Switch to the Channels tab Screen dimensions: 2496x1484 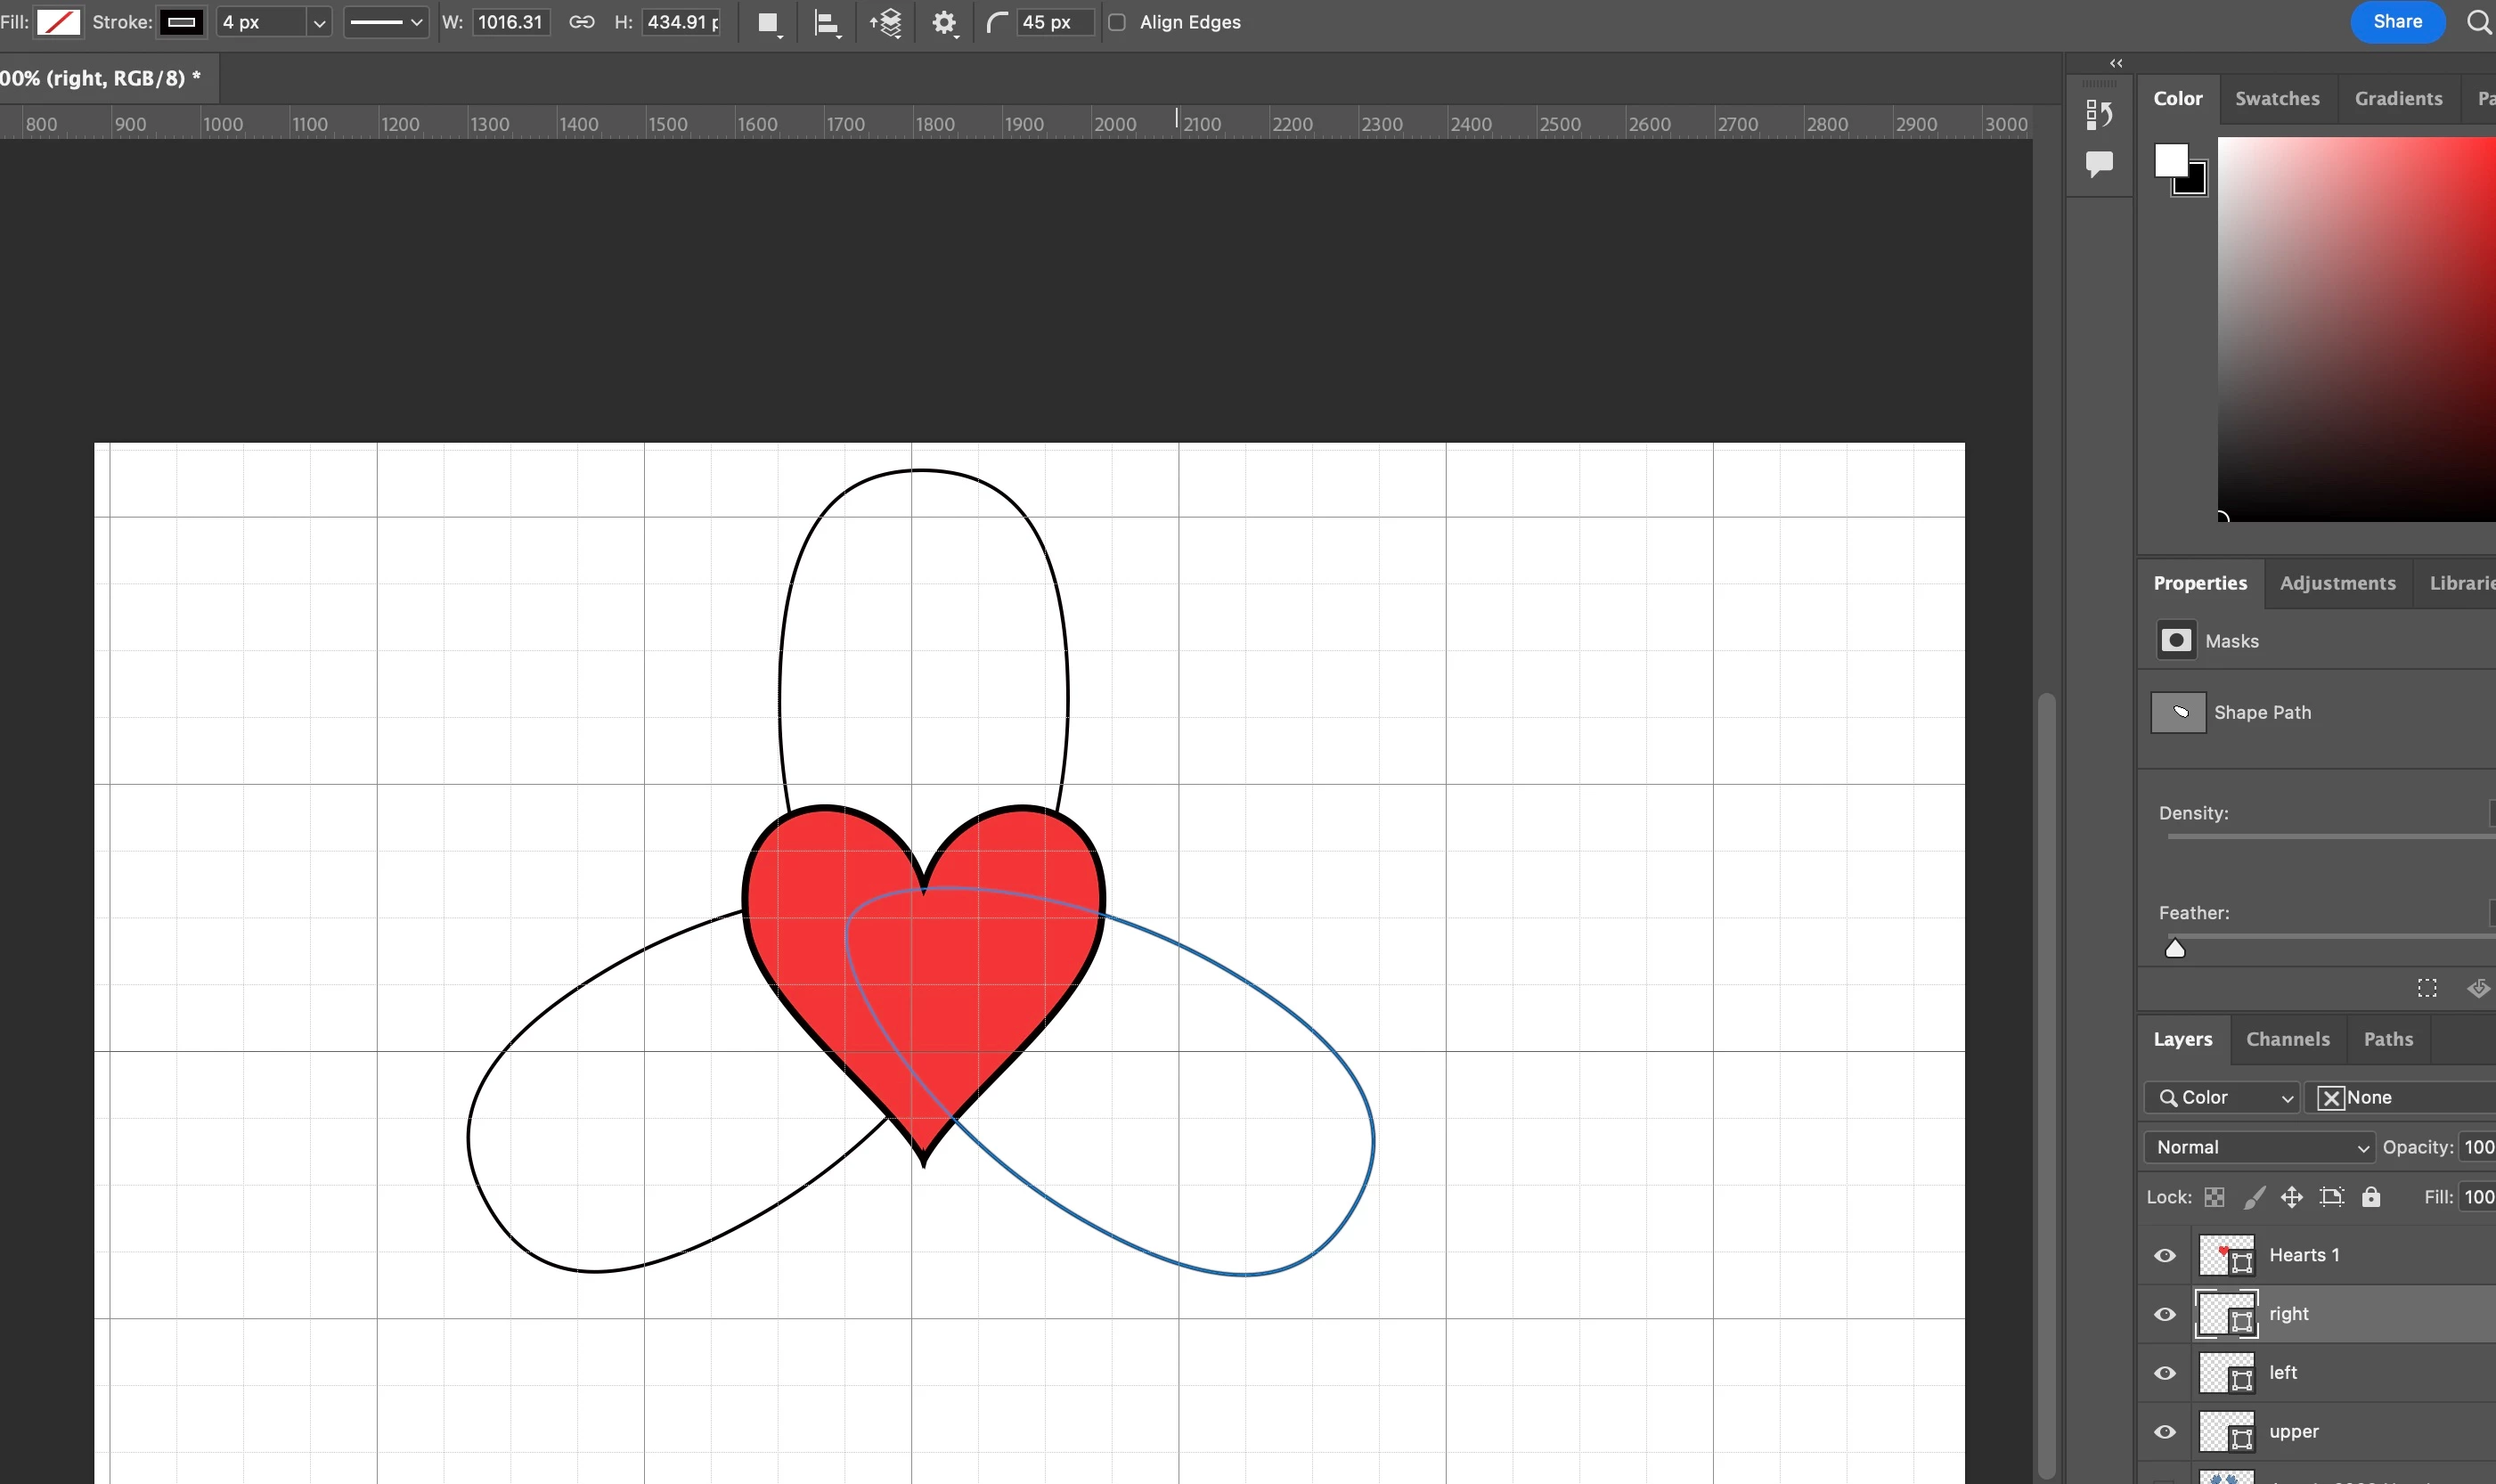(x=2287, y=1039)
